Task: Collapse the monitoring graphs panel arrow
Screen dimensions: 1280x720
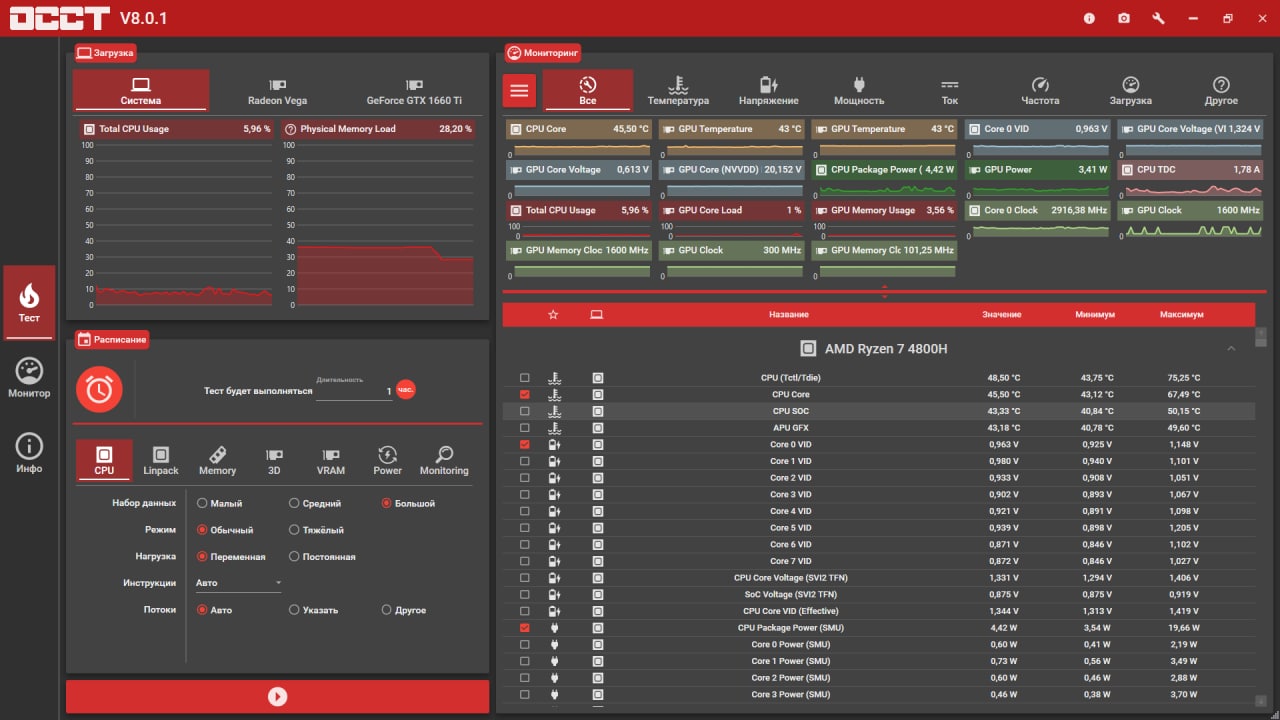Action: tap(884, 291)
